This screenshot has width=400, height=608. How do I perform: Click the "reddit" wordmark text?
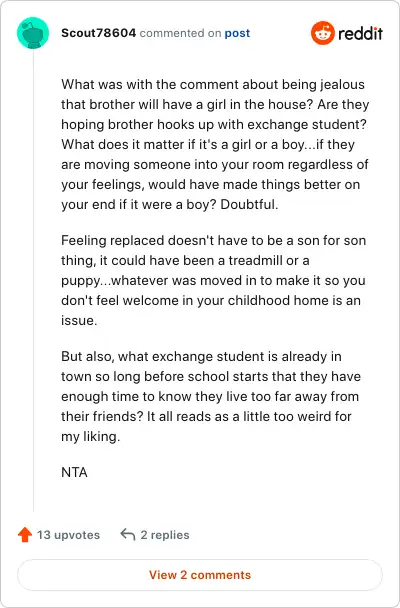point(360,33)
